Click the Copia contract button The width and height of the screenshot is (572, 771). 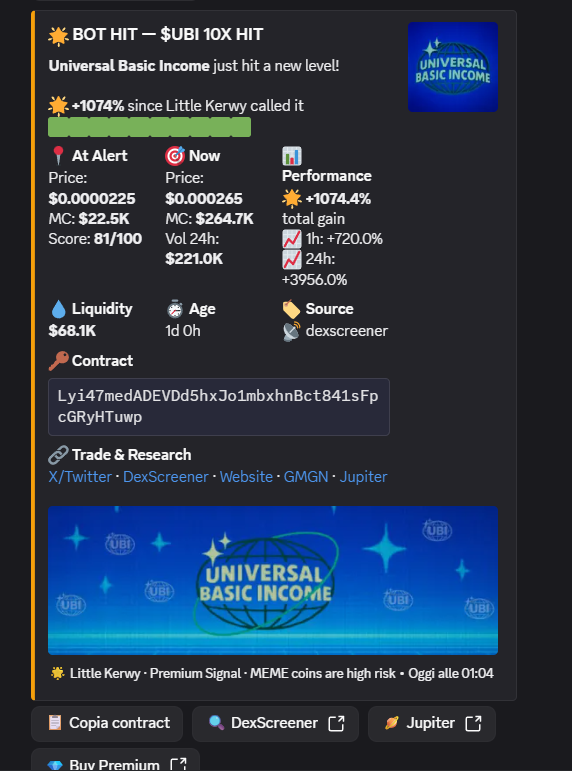pyautogui.click(x=107, y=724)
